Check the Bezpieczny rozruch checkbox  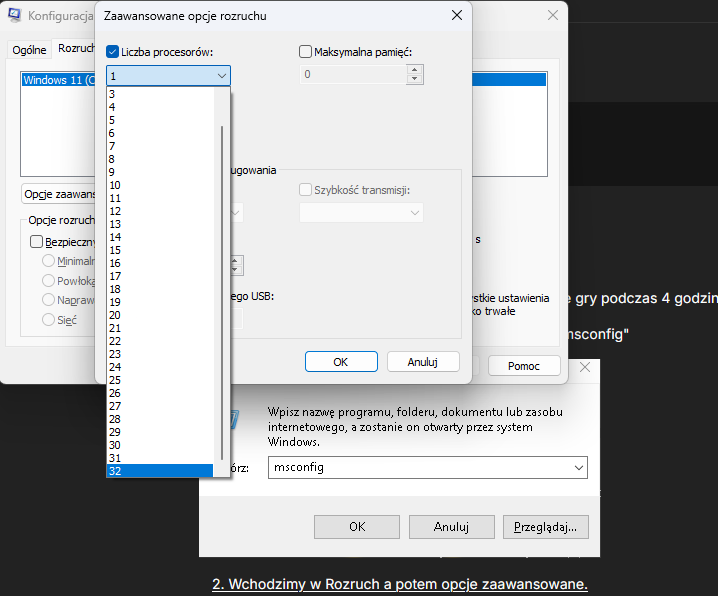(36, 241)
